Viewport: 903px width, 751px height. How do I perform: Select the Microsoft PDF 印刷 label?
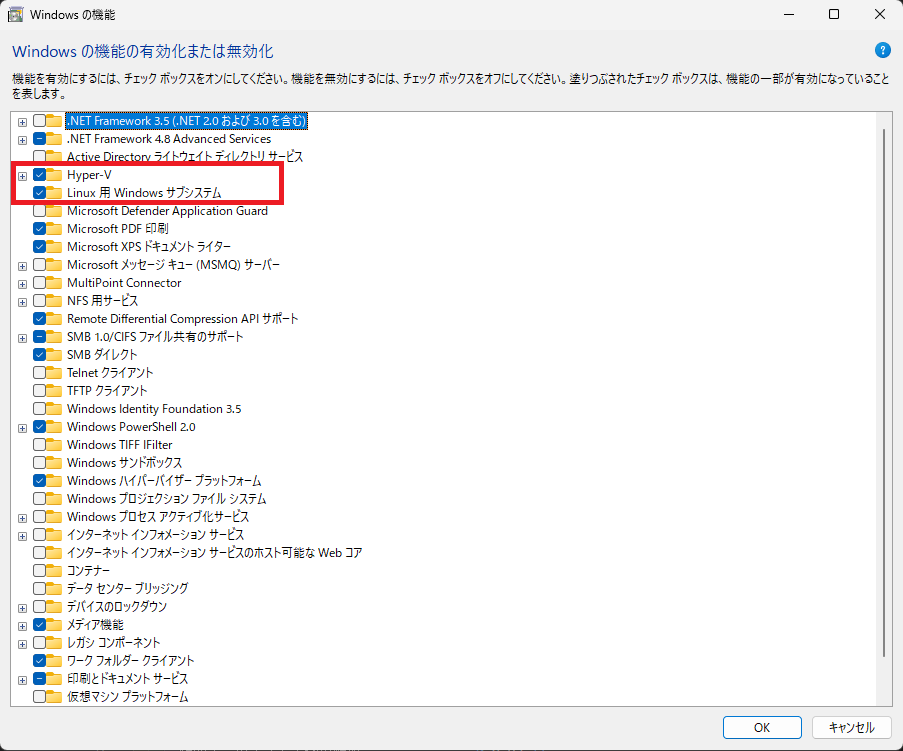[117, 229]
